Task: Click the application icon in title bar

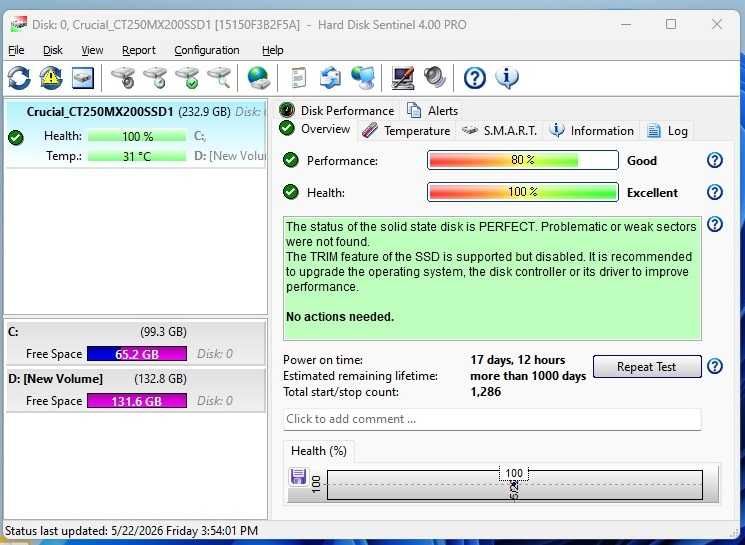Action: tap(19, 24)
